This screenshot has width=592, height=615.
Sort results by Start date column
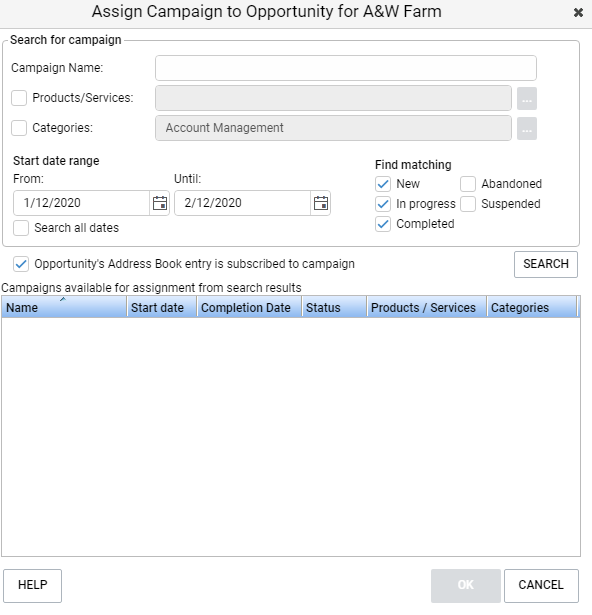point(162,307)
